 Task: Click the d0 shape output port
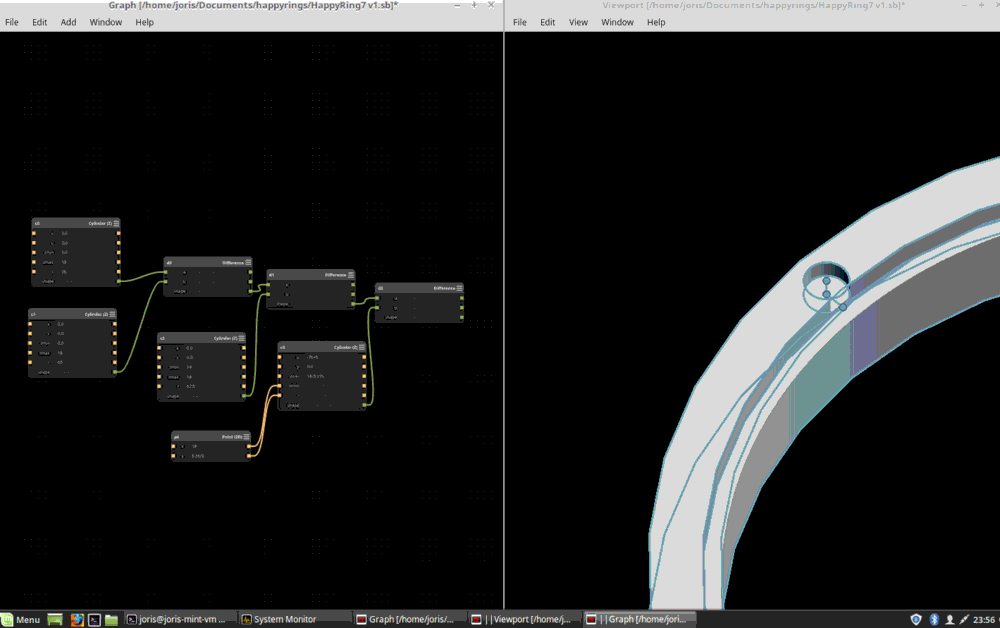250,291
